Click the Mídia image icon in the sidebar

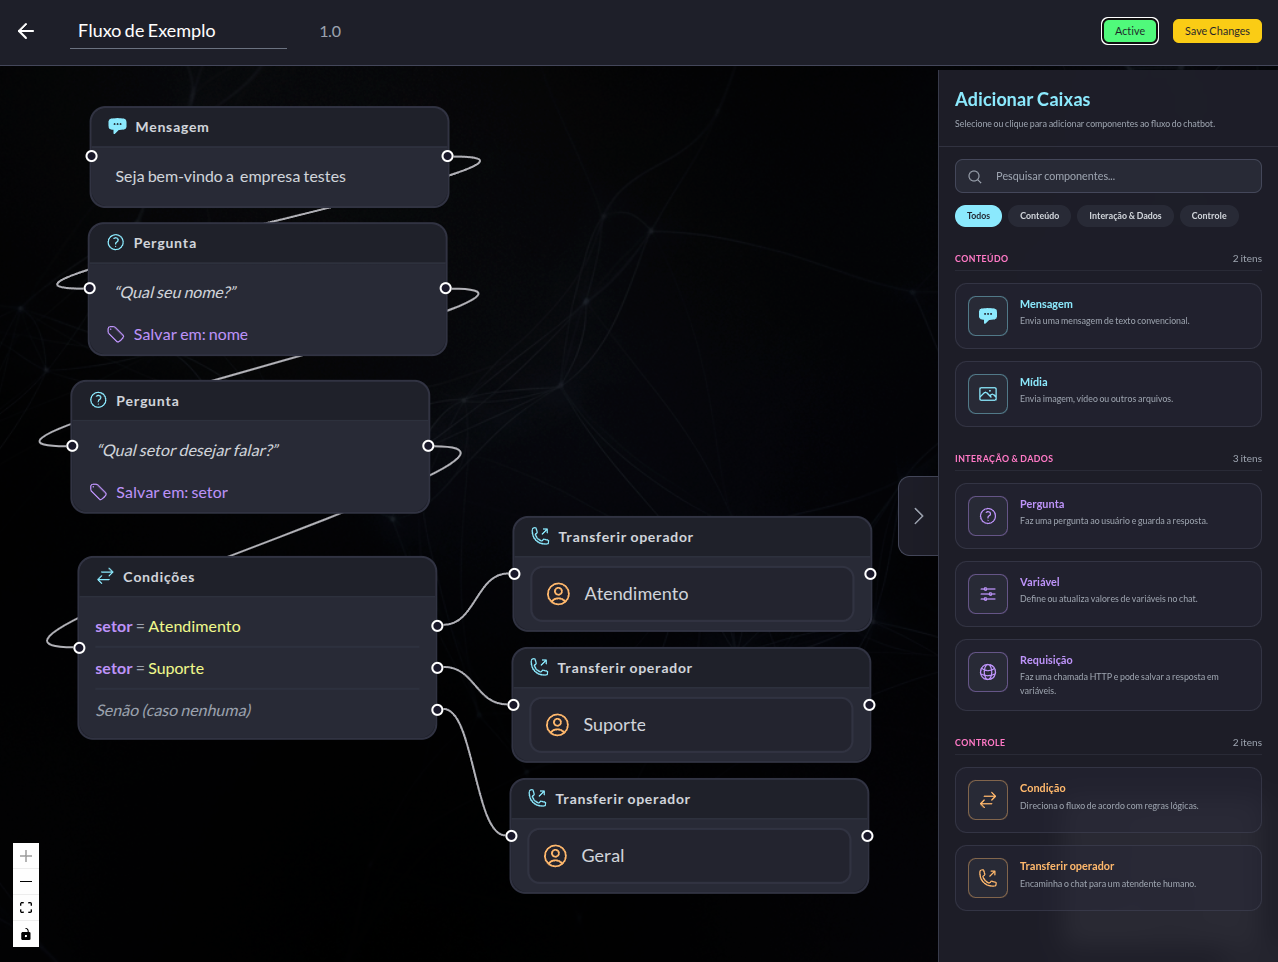point(988,394)
